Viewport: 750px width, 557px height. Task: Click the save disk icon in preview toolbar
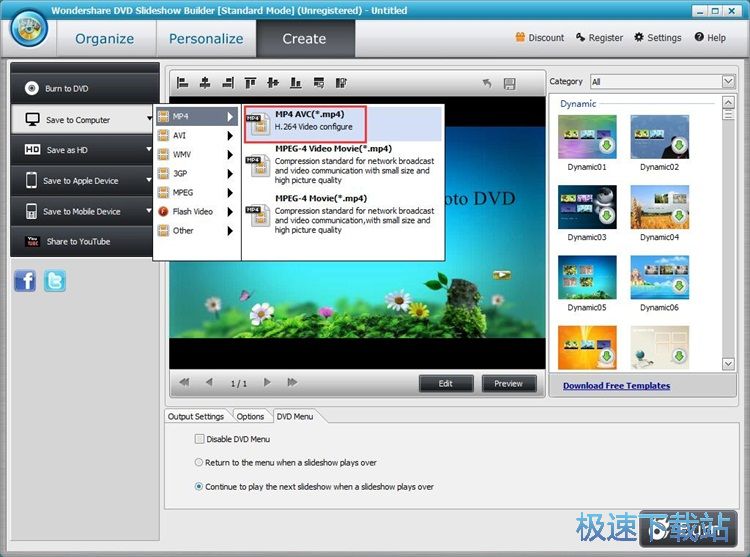509,84
